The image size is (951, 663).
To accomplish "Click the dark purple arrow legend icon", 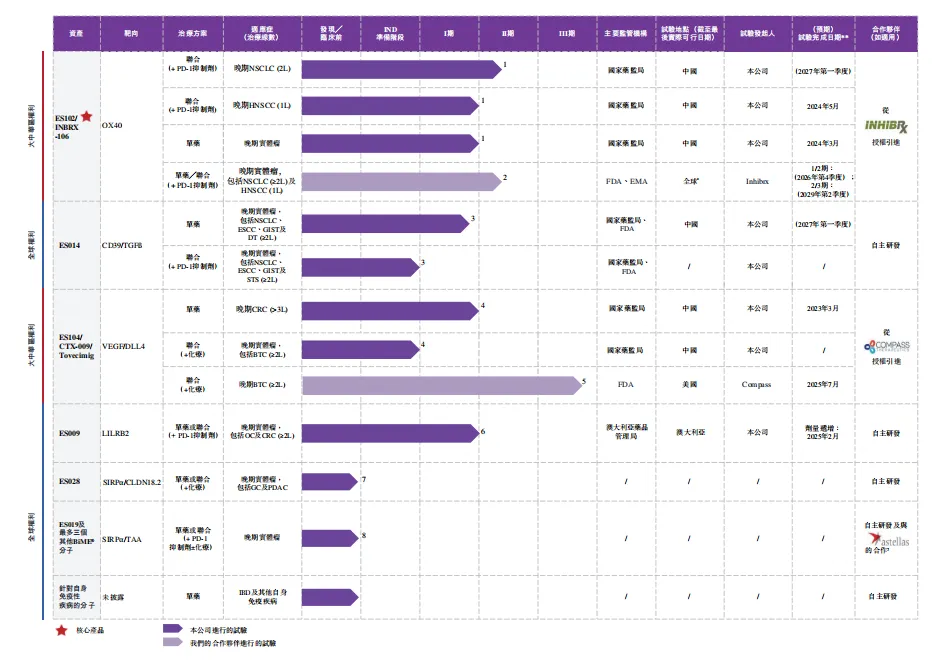I will click(x=172, y=629).
